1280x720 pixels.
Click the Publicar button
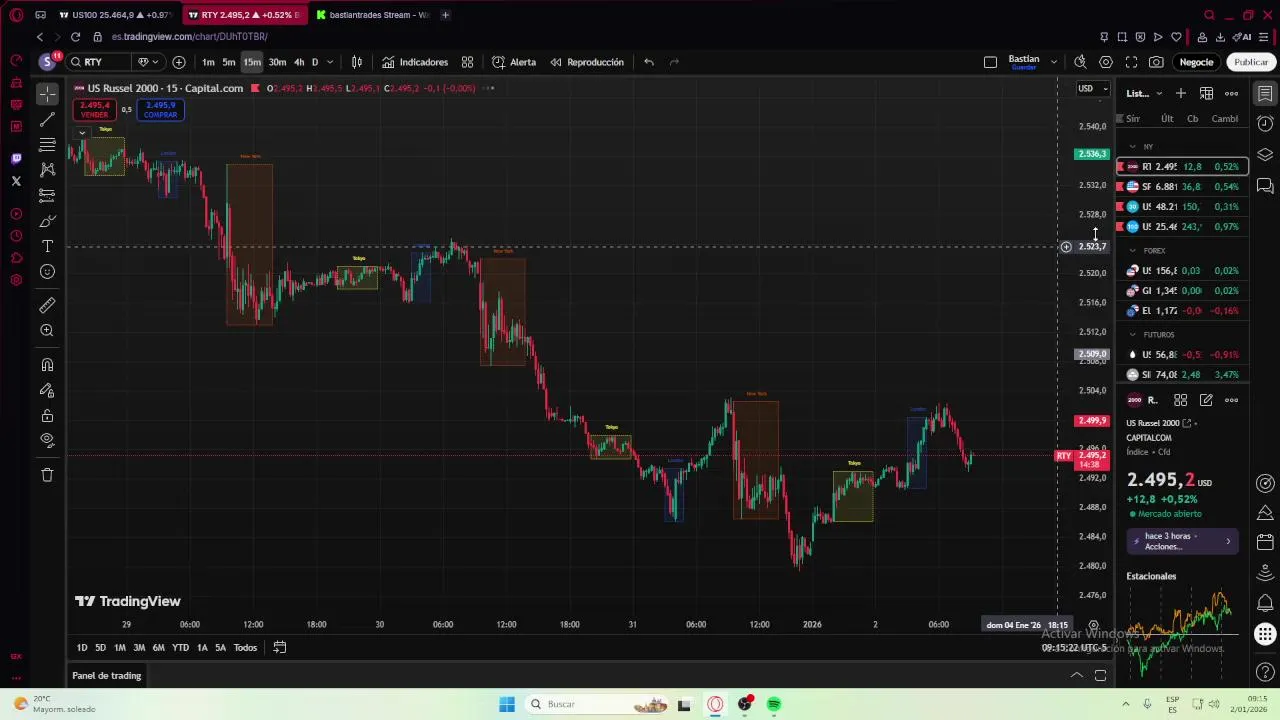(1251, 62)
